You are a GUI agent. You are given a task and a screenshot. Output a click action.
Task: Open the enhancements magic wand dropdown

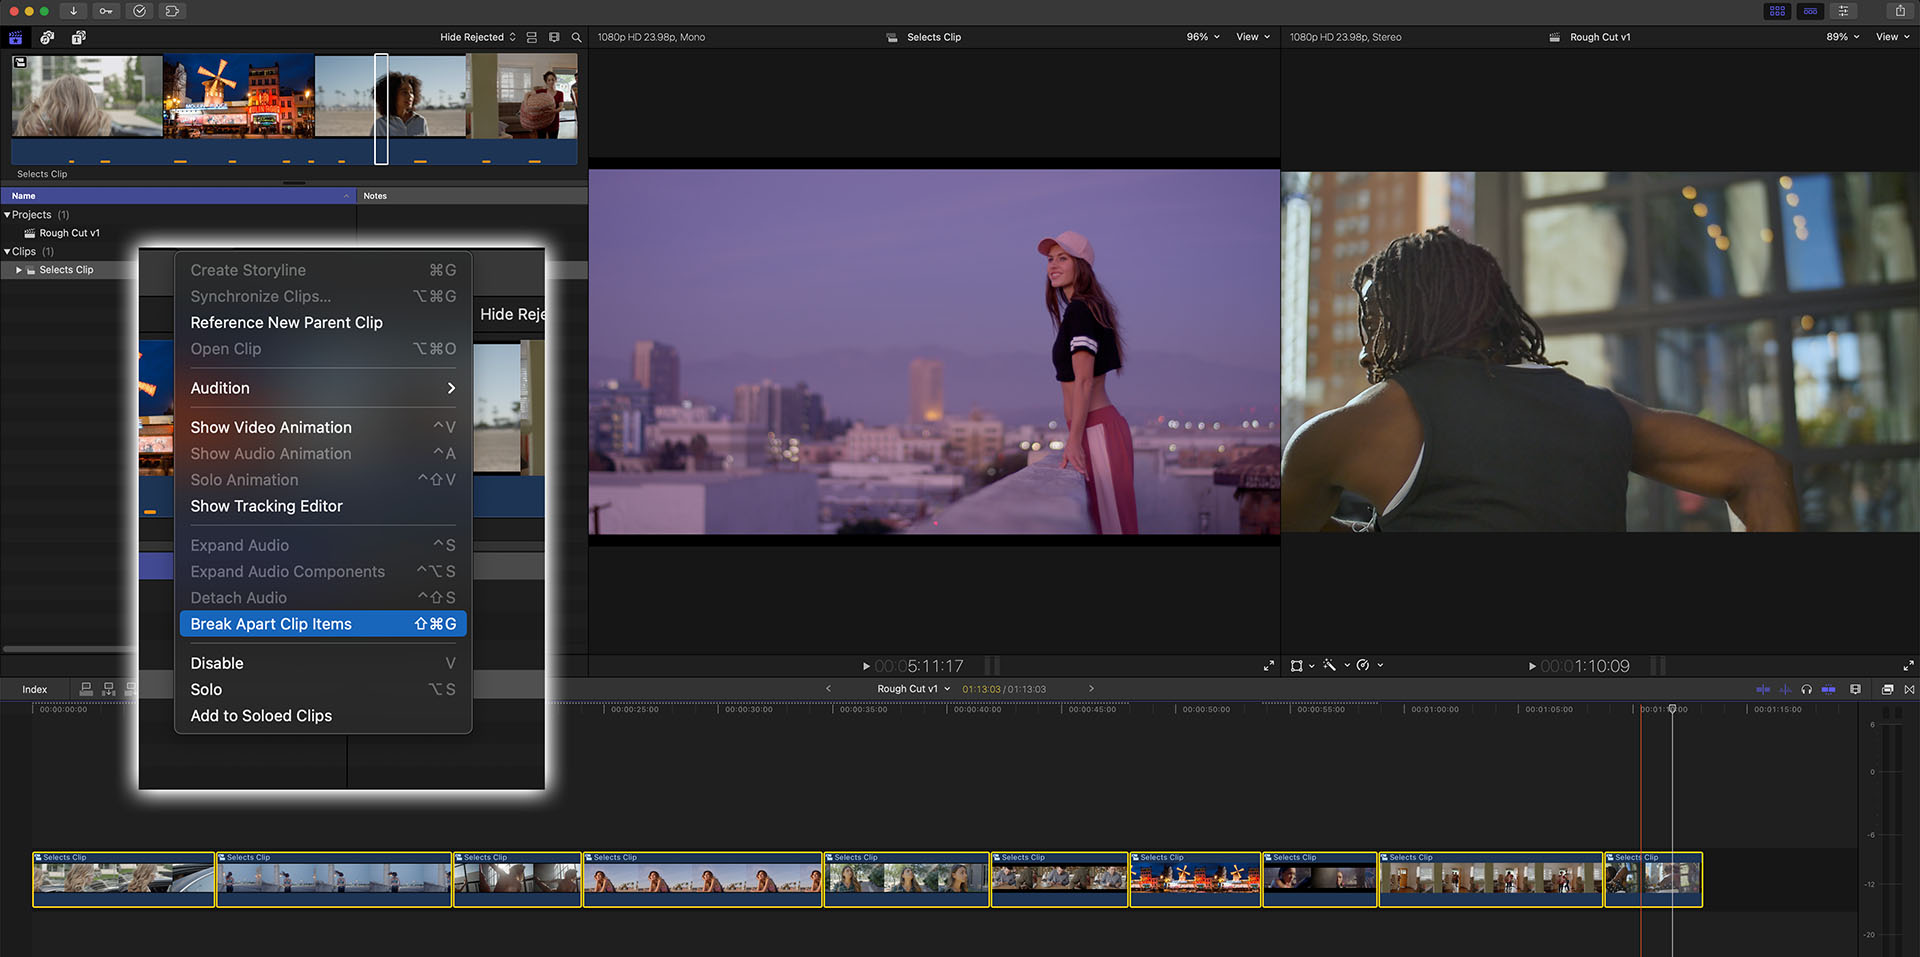click(1336, 665)
